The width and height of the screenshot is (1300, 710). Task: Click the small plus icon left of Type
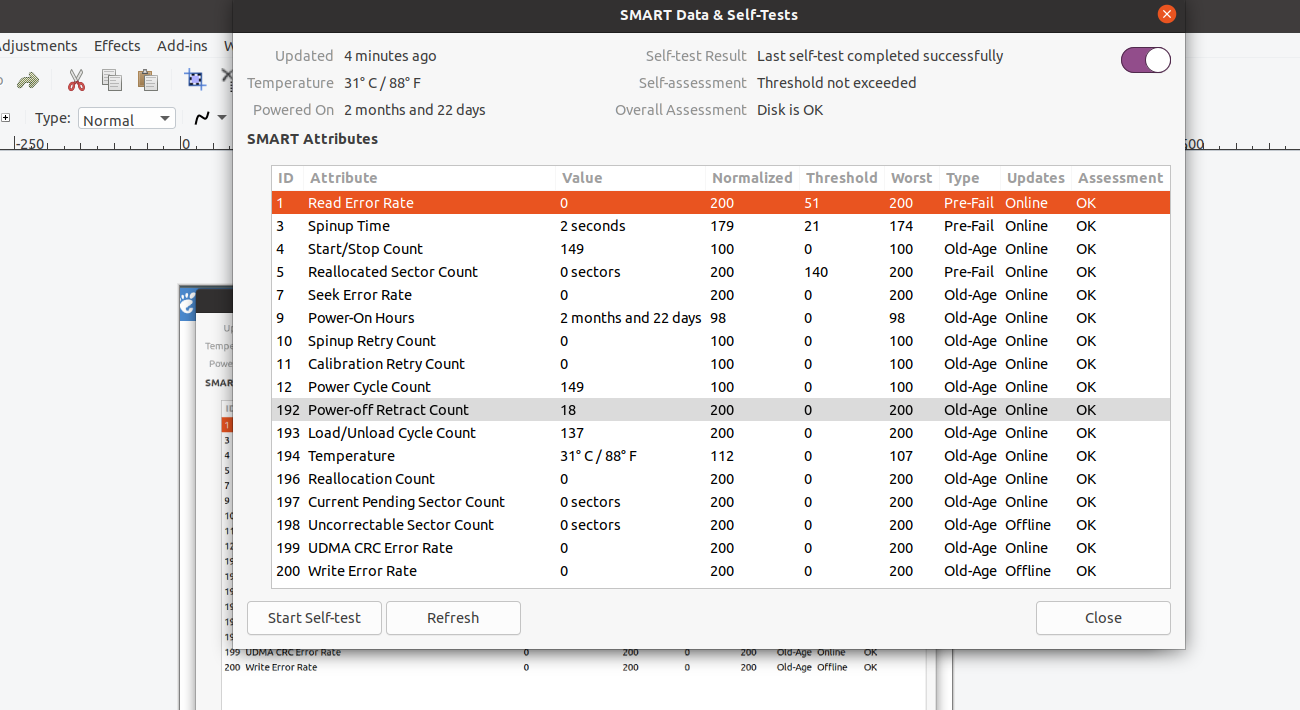(x=6, y=118)
